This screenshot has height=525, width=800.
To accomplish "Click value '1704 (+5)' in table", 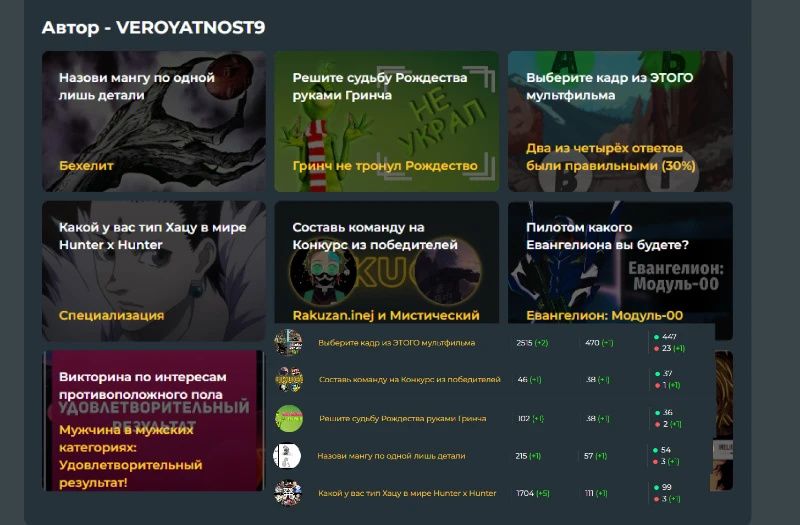I will [x=533, y=493].
